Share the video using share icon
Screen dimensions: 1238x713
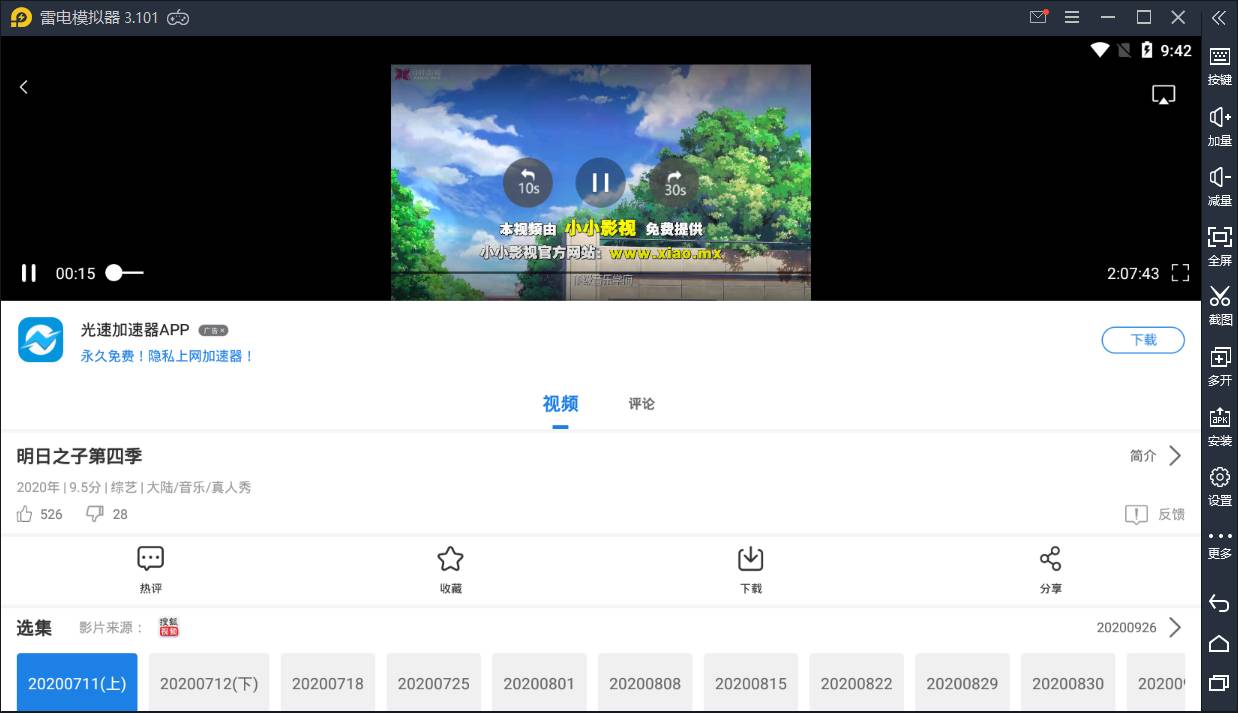coord(1050,560)
